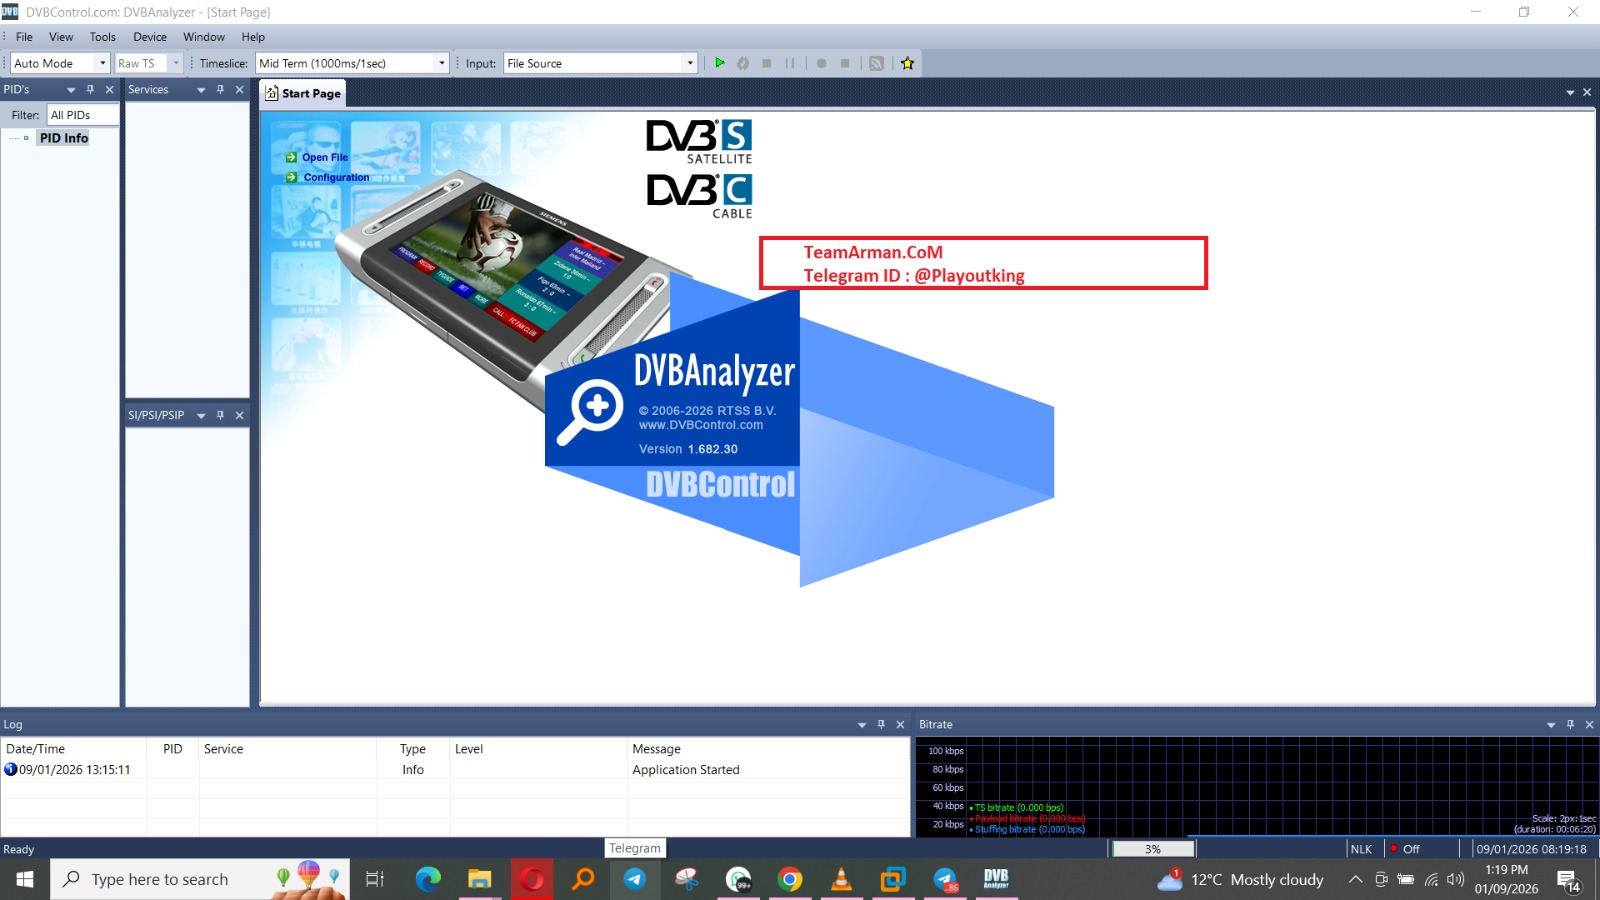This screenshot has height=900, width=1600.
Task: Open the PID's panel options arrow
Action: point(71,90)
